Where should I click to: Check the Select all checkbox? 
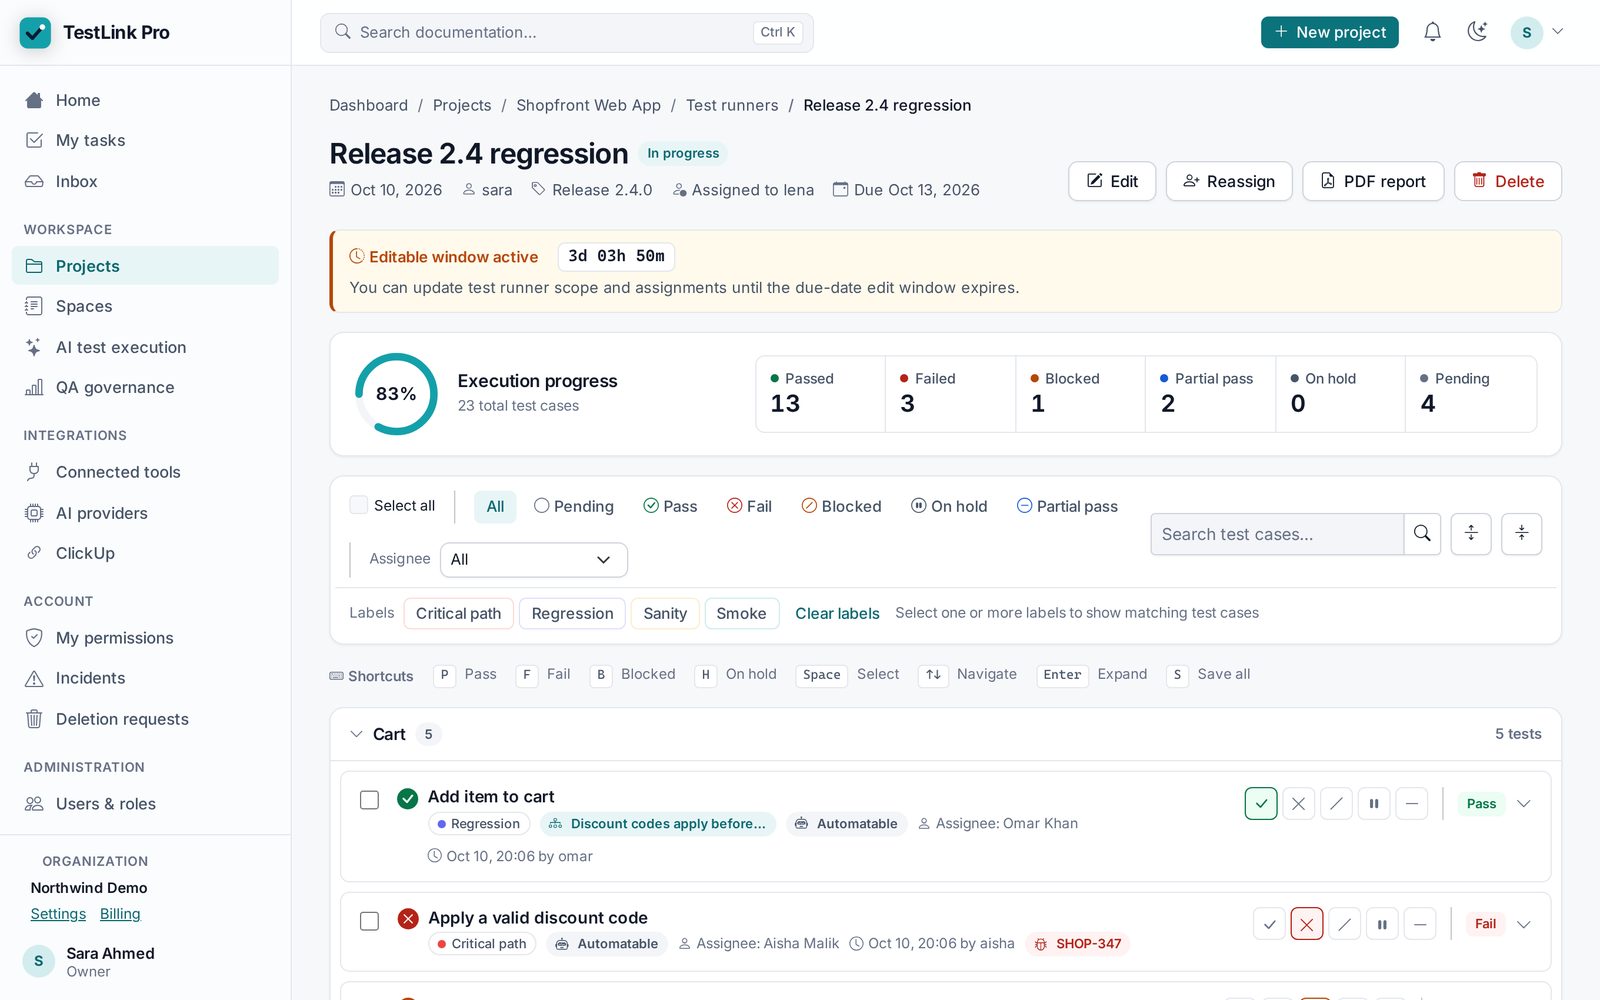(x=358, y=505)
